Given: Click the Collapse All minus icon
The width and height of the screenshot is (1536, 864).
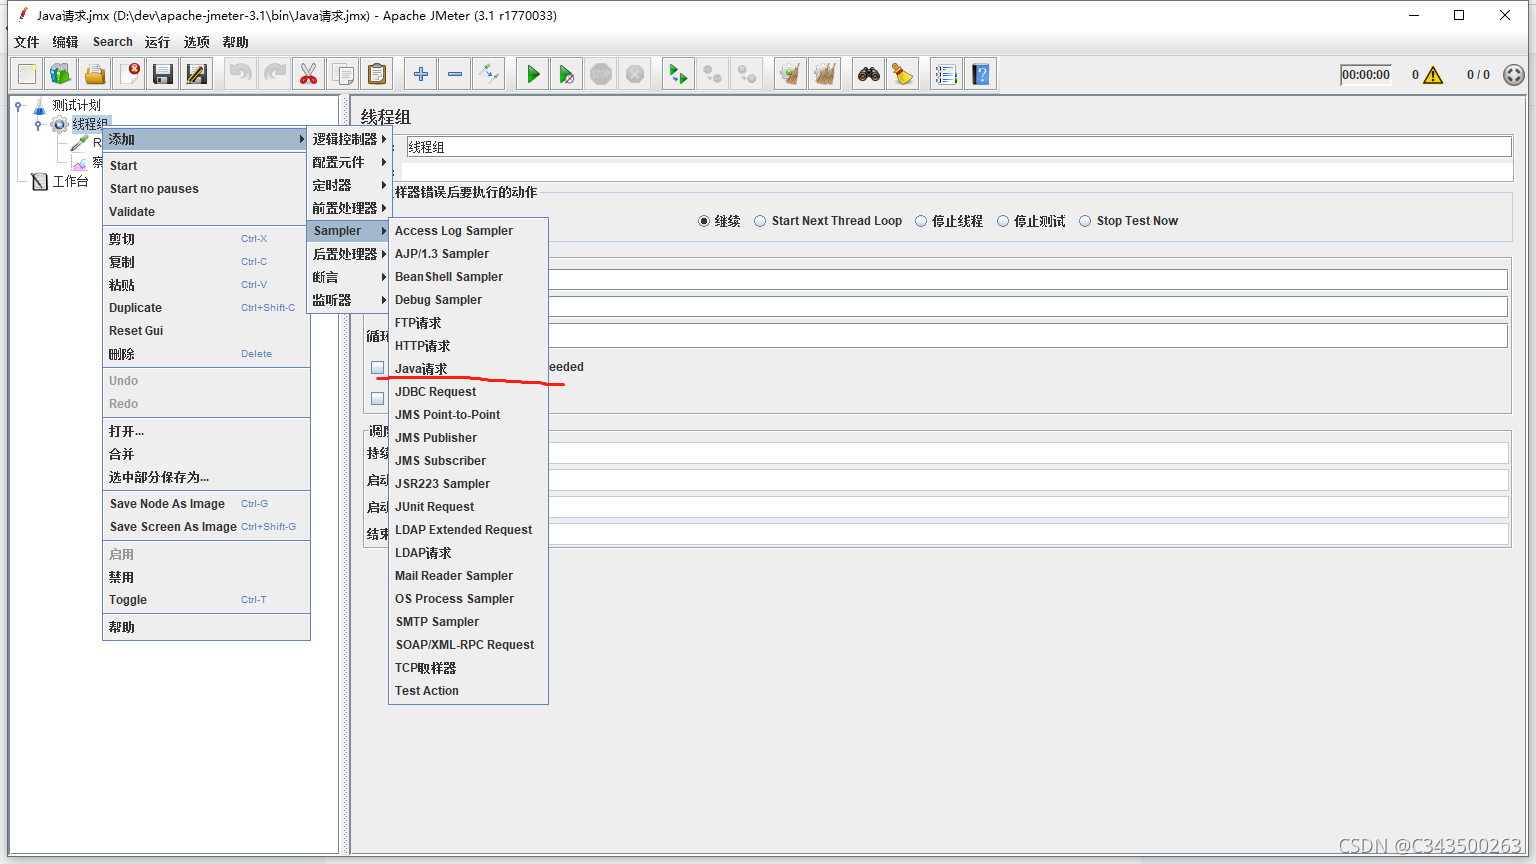Looking at the screenshot, I should coord(455,74).
